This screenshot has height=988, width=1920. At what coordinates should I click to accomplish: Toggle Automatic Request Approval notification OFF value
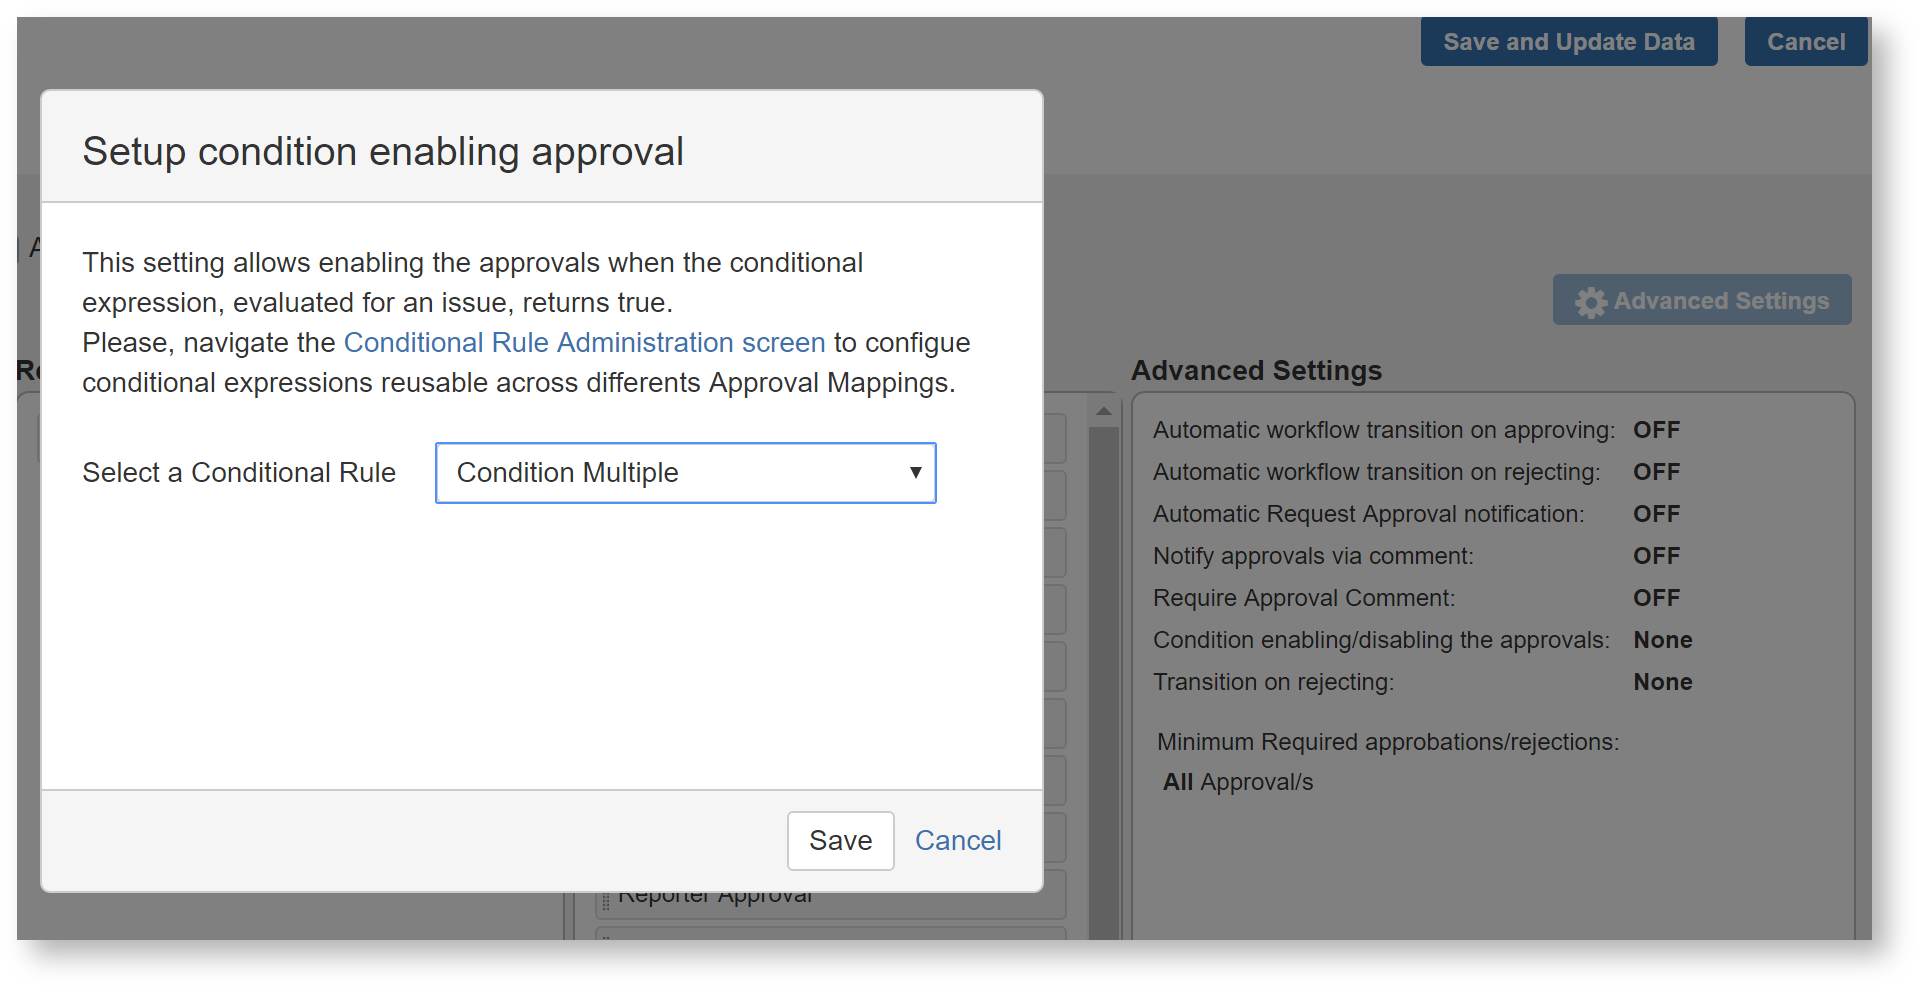[1656, 514]
